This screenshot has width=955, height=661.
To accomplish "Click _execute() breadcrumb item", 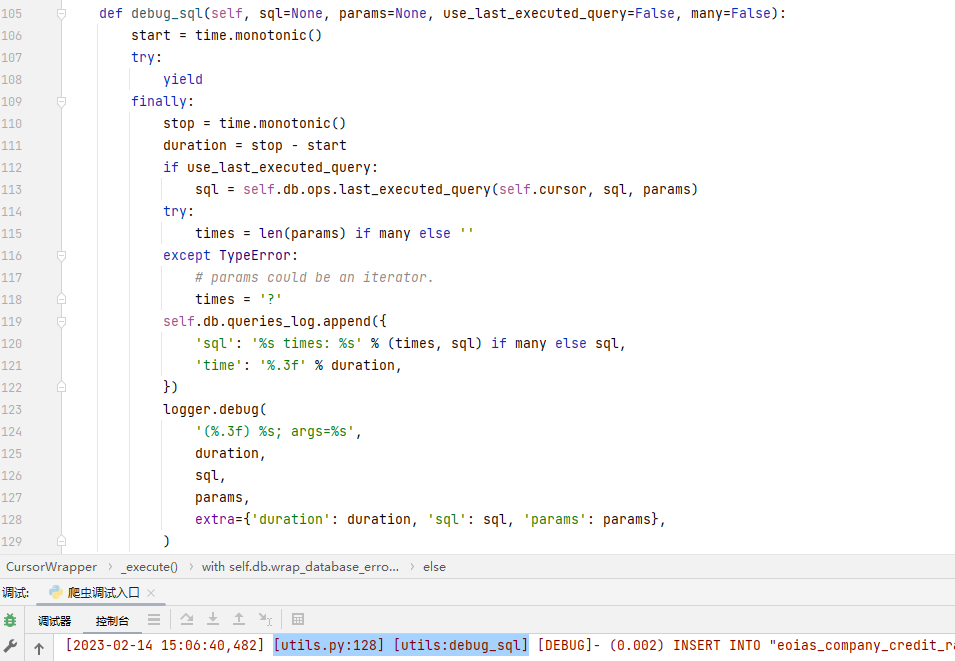I will [149, 566].
